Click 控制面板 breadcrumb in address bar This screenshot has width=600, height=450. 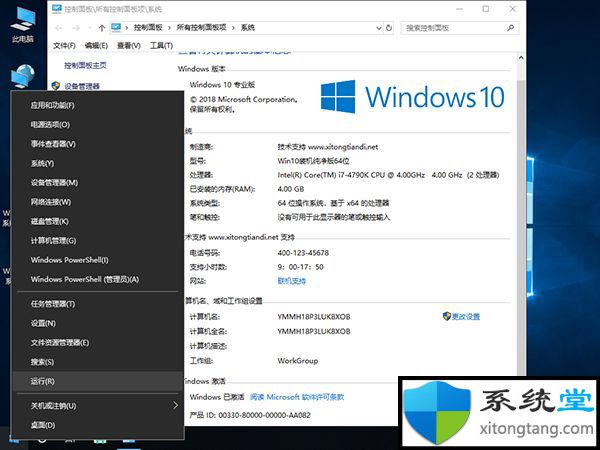point(148,28)
